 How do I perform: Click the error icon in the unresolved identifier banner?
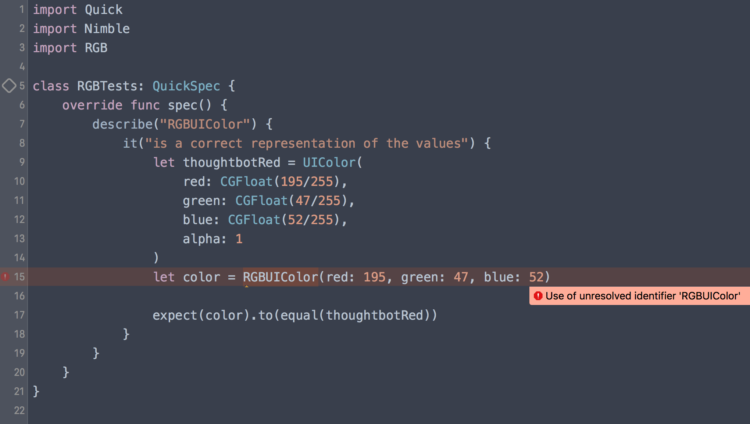tap(538, 296)
